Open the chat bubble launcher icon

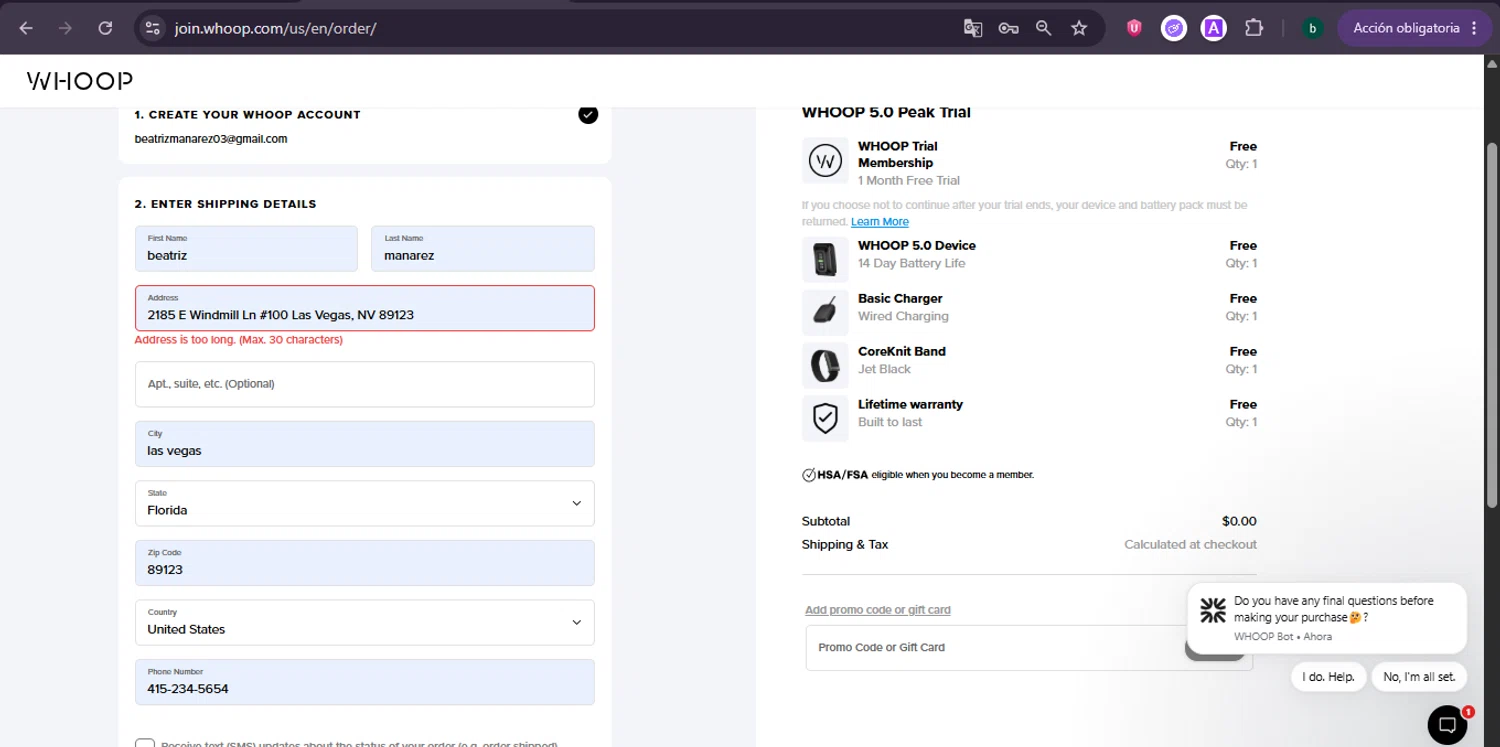(x=1447, y=725)
